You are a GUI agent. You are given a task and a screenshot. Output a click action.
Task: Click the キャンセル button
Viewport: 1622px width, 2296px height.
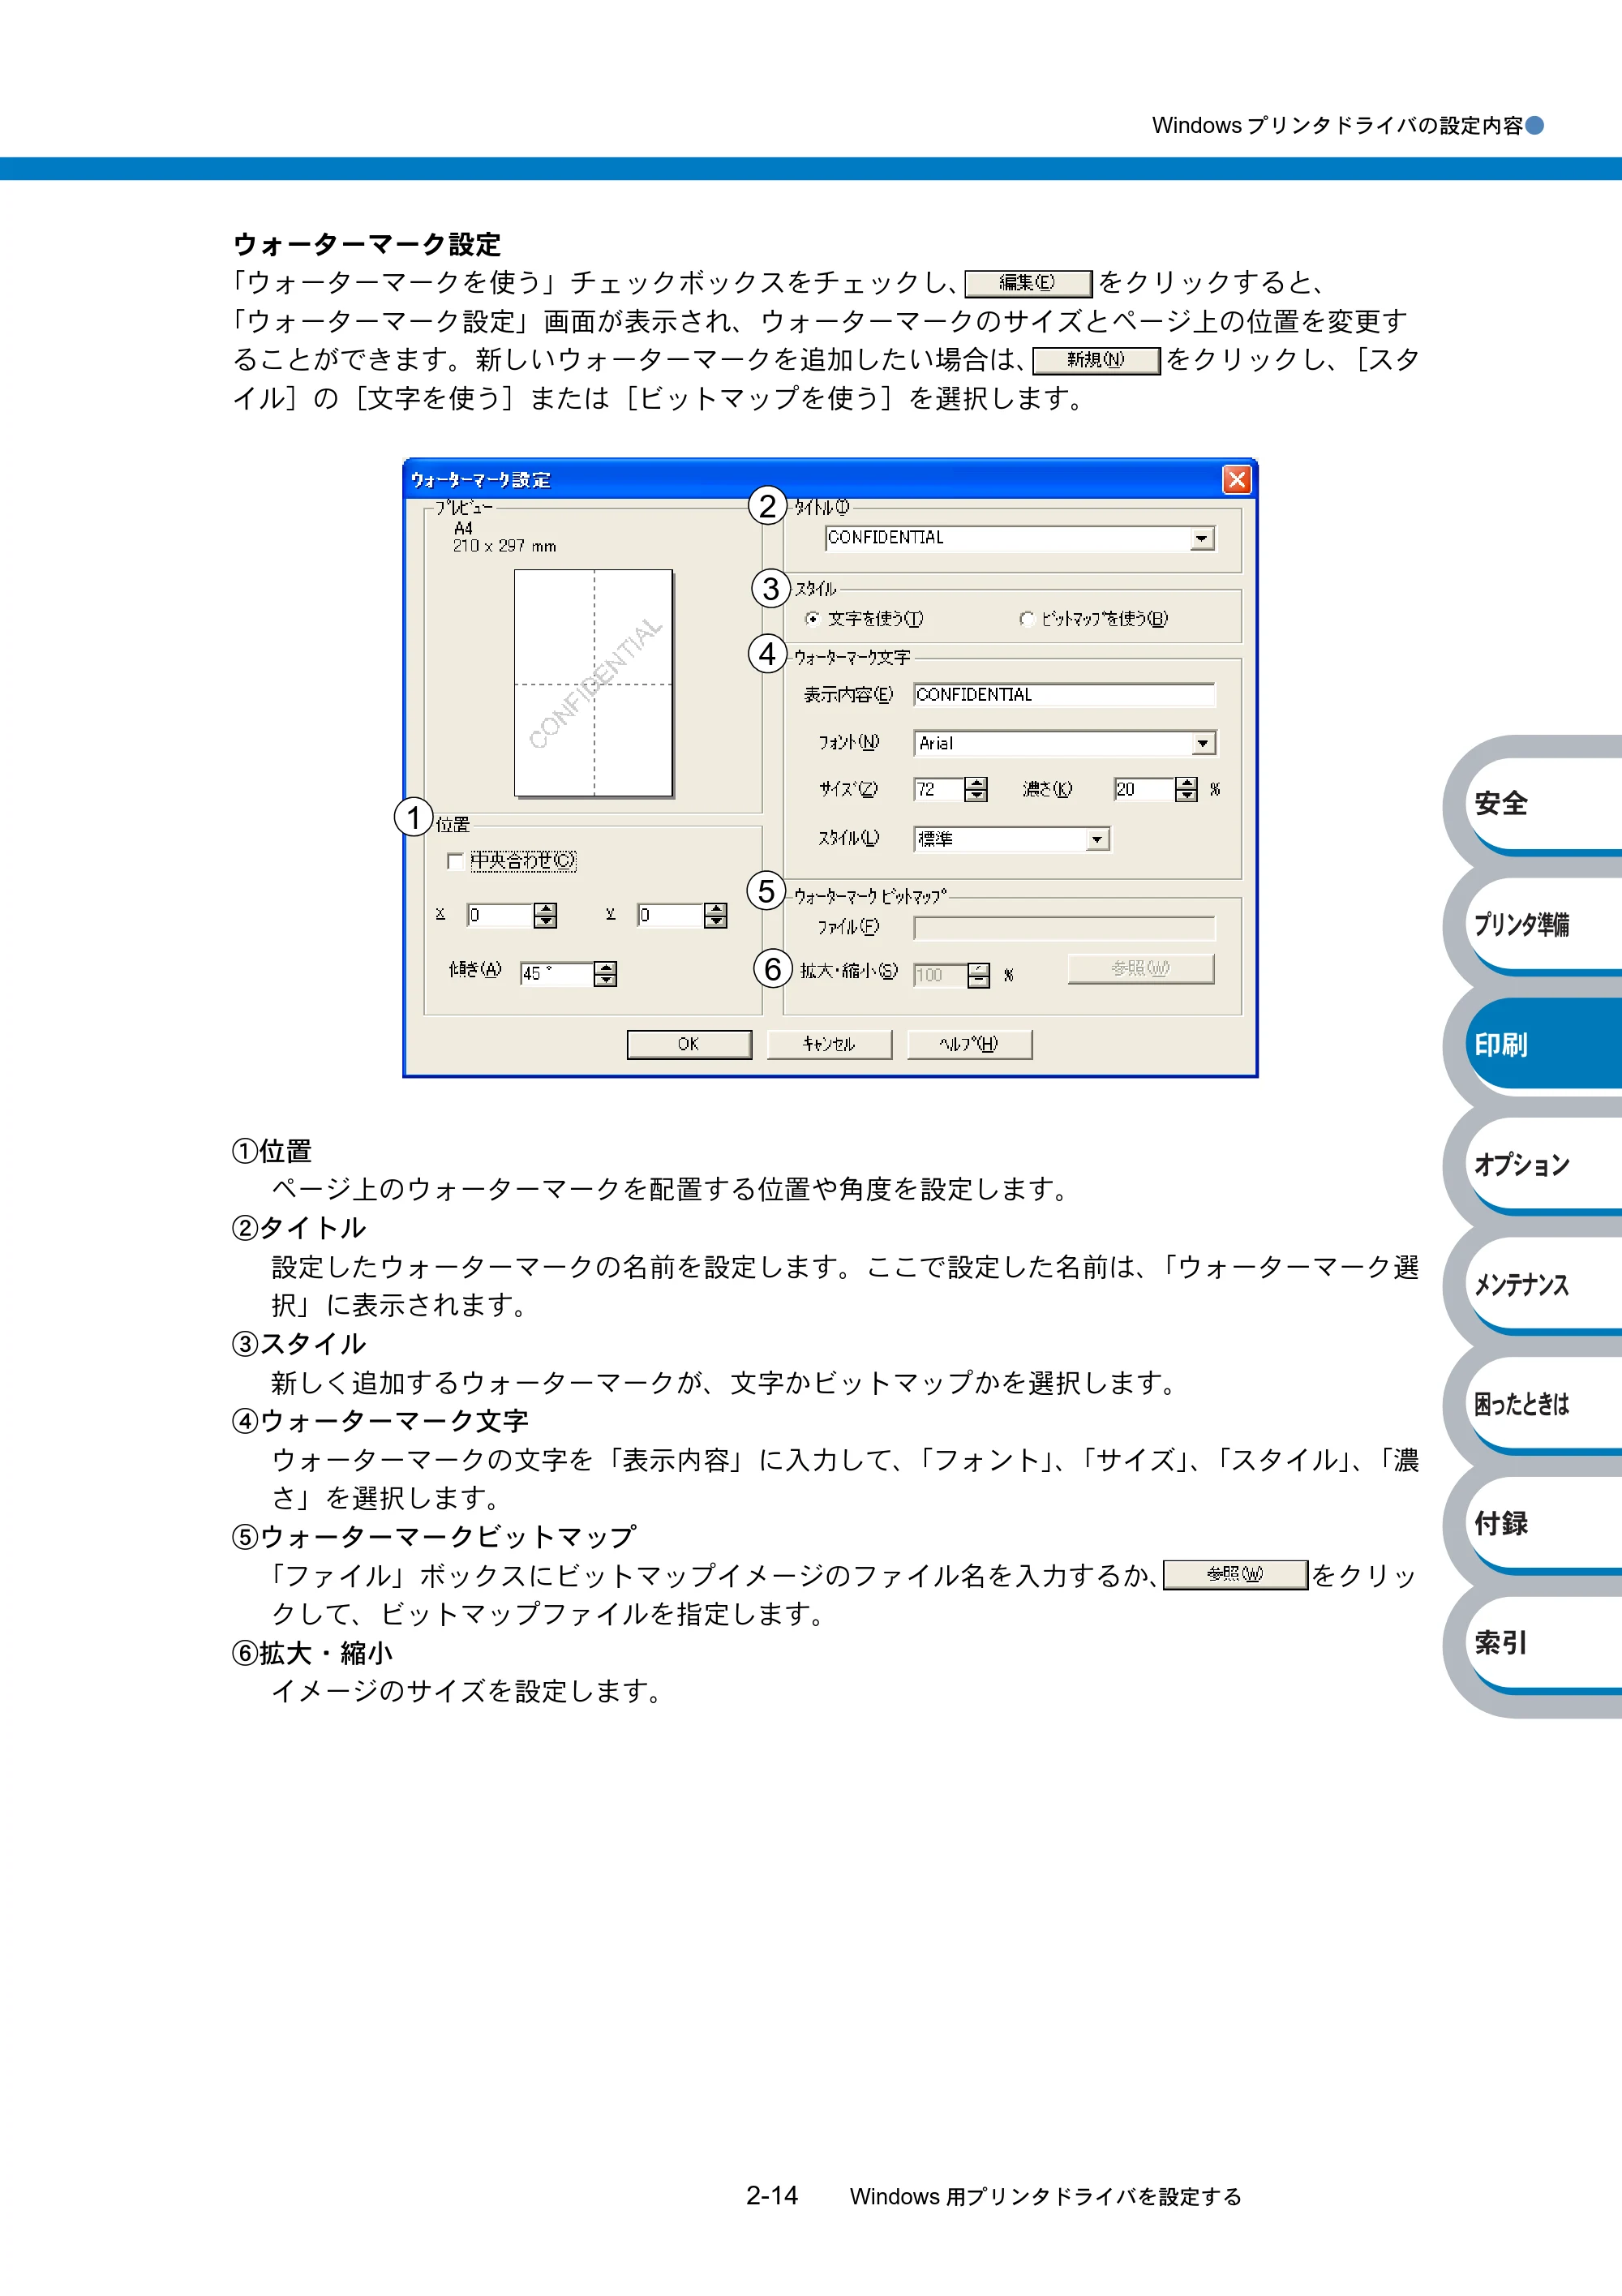[829, 1044]
